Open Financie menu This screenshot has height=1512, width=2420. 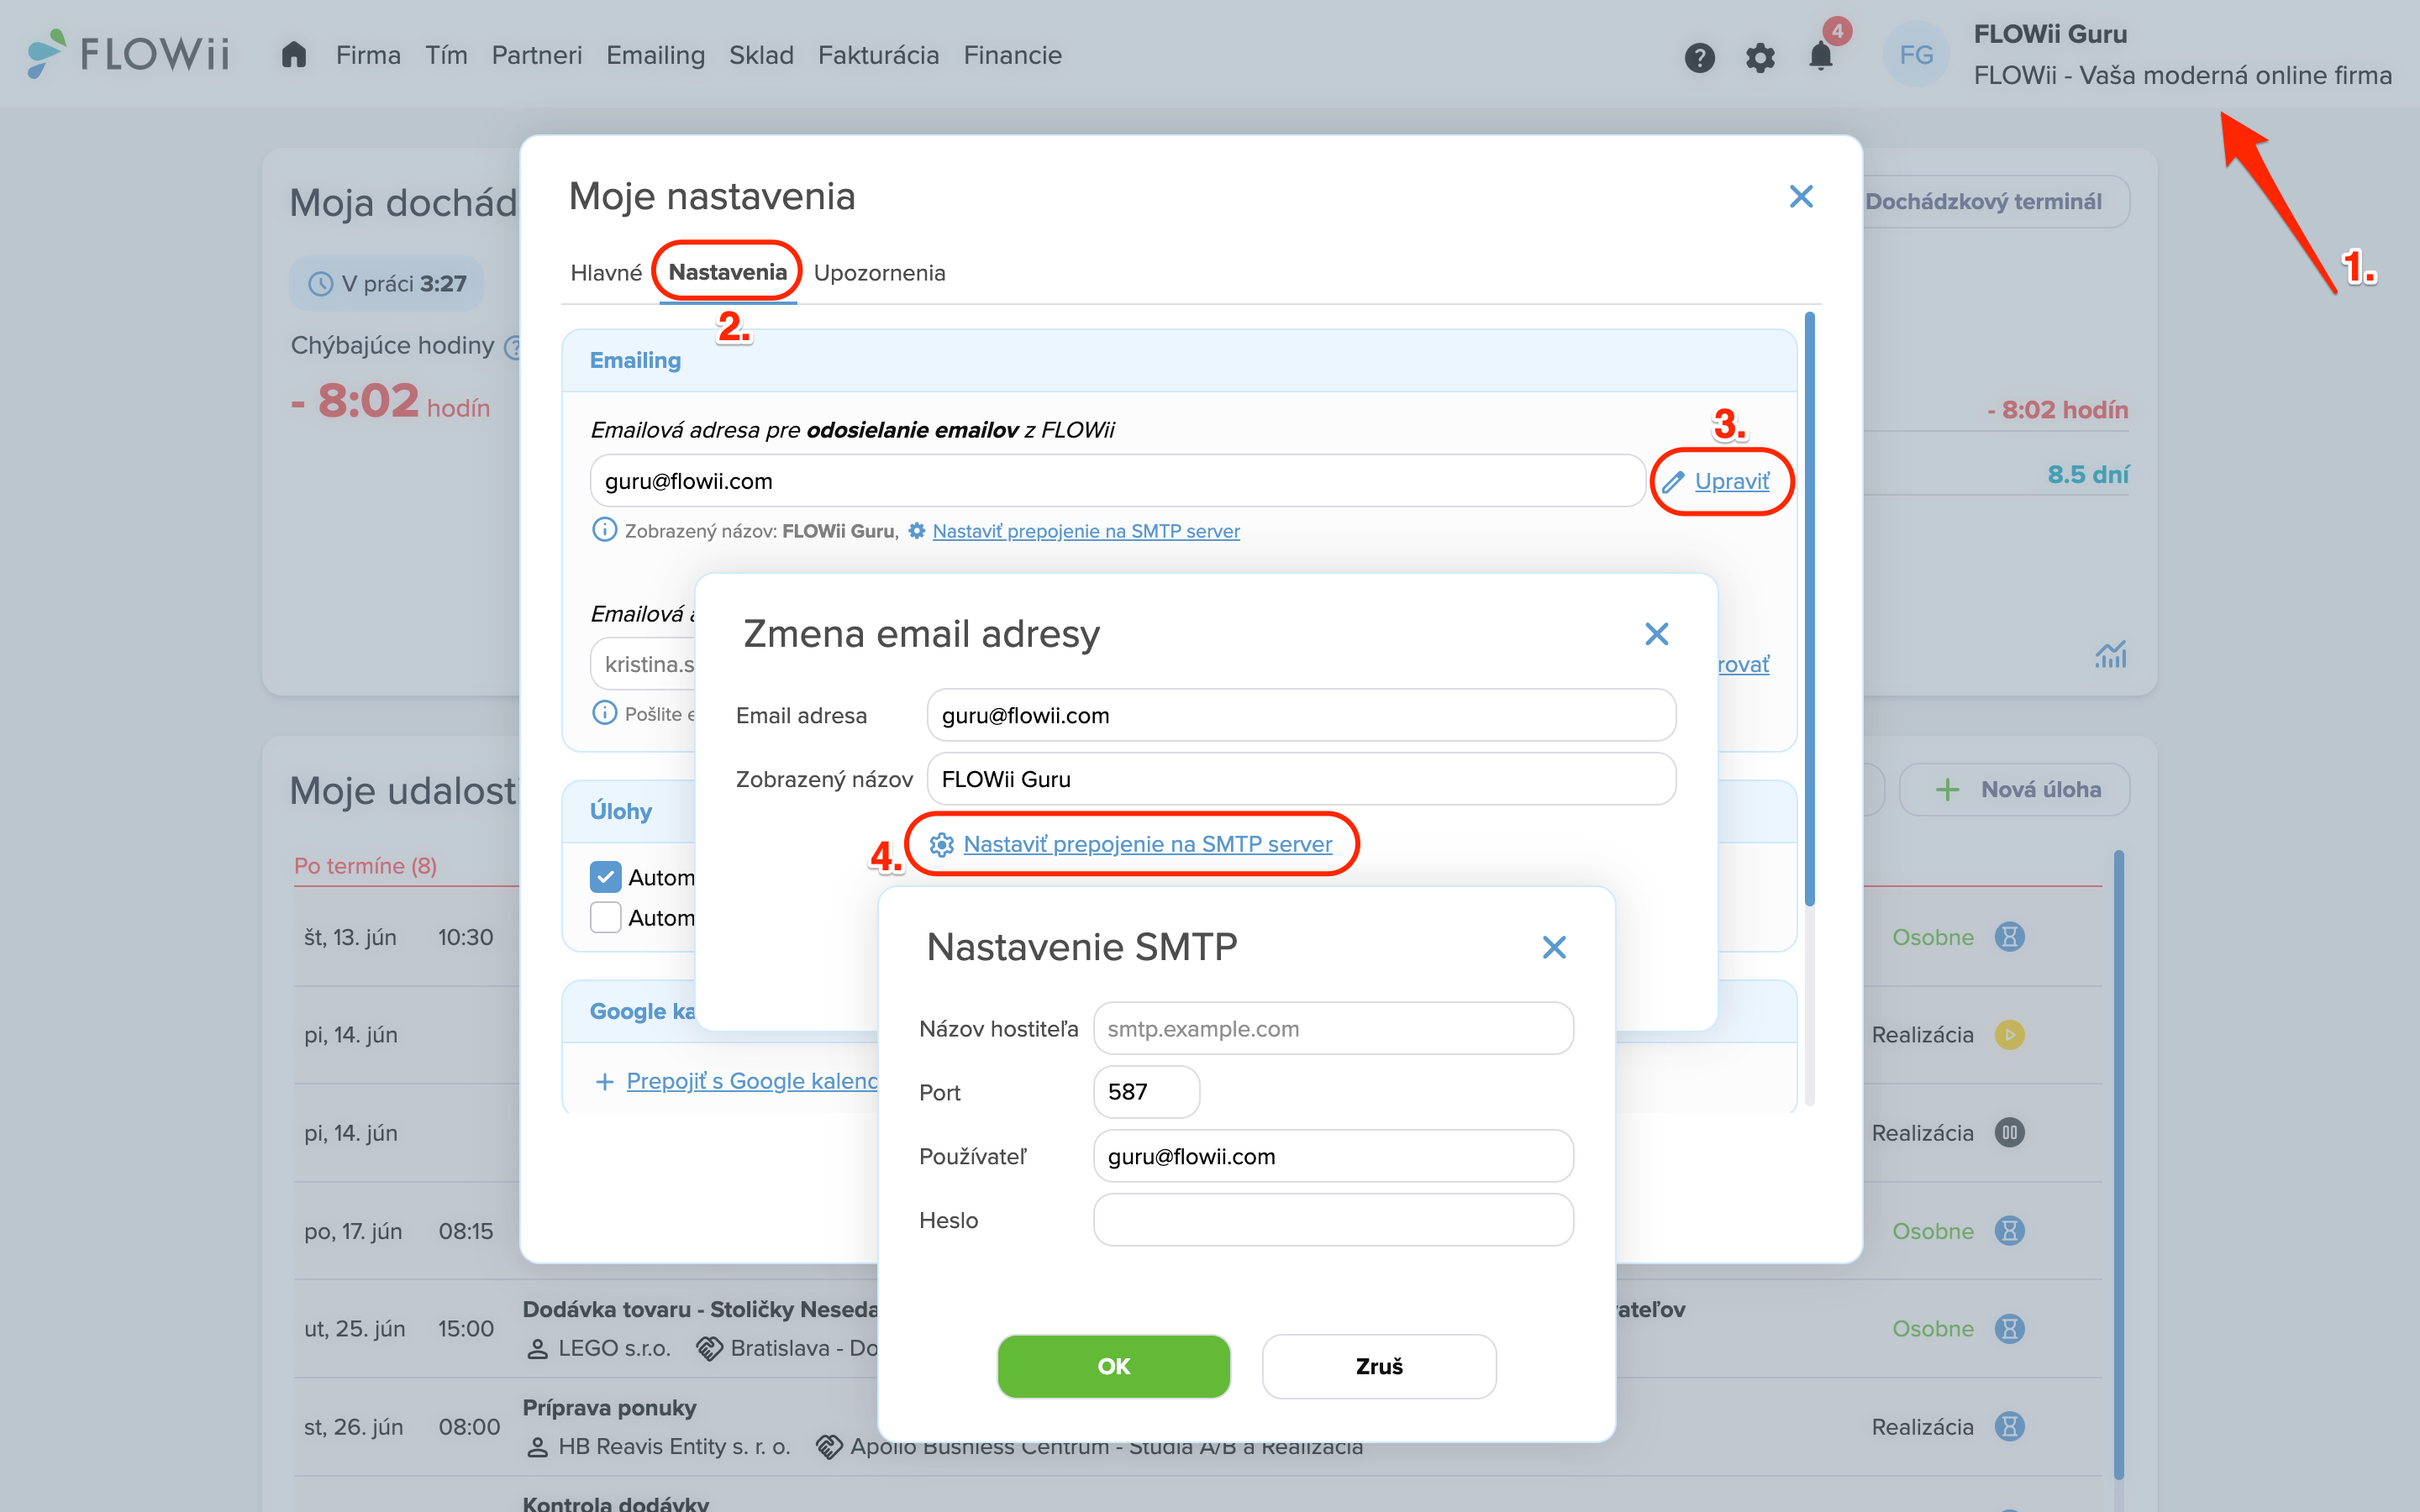pos(1012,55)
